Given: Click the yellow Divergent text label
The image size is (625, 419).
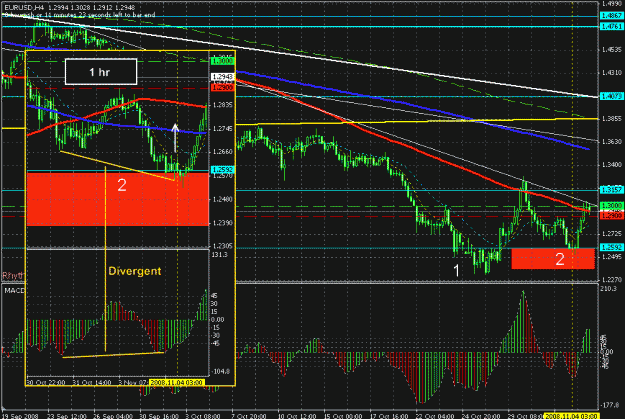Looking at the screenshot, I should pyautogui.click(x=135, y=271).
